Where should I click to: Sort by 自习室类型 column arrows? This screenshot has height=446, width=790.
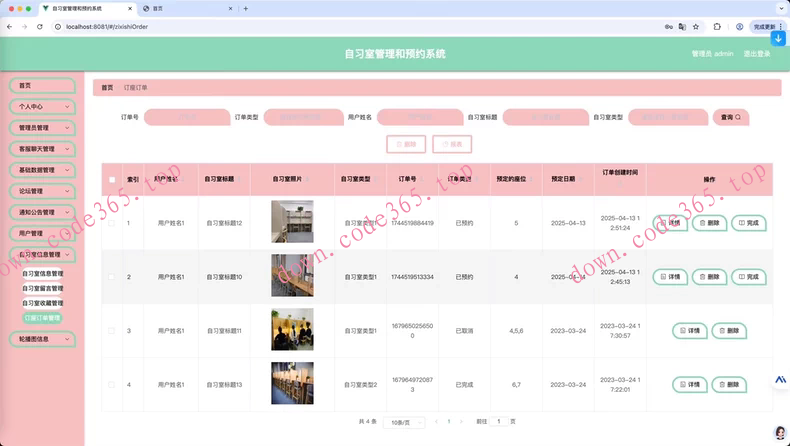pos(375,179)
